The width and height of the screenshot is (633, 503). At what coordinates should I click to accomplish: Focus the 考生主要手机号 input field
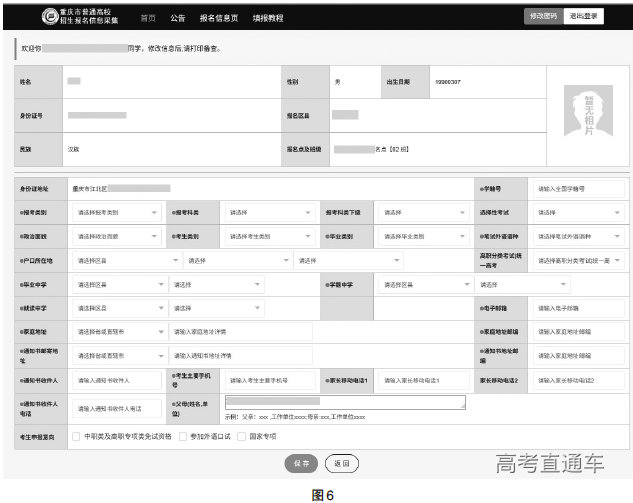click(270, 380)
